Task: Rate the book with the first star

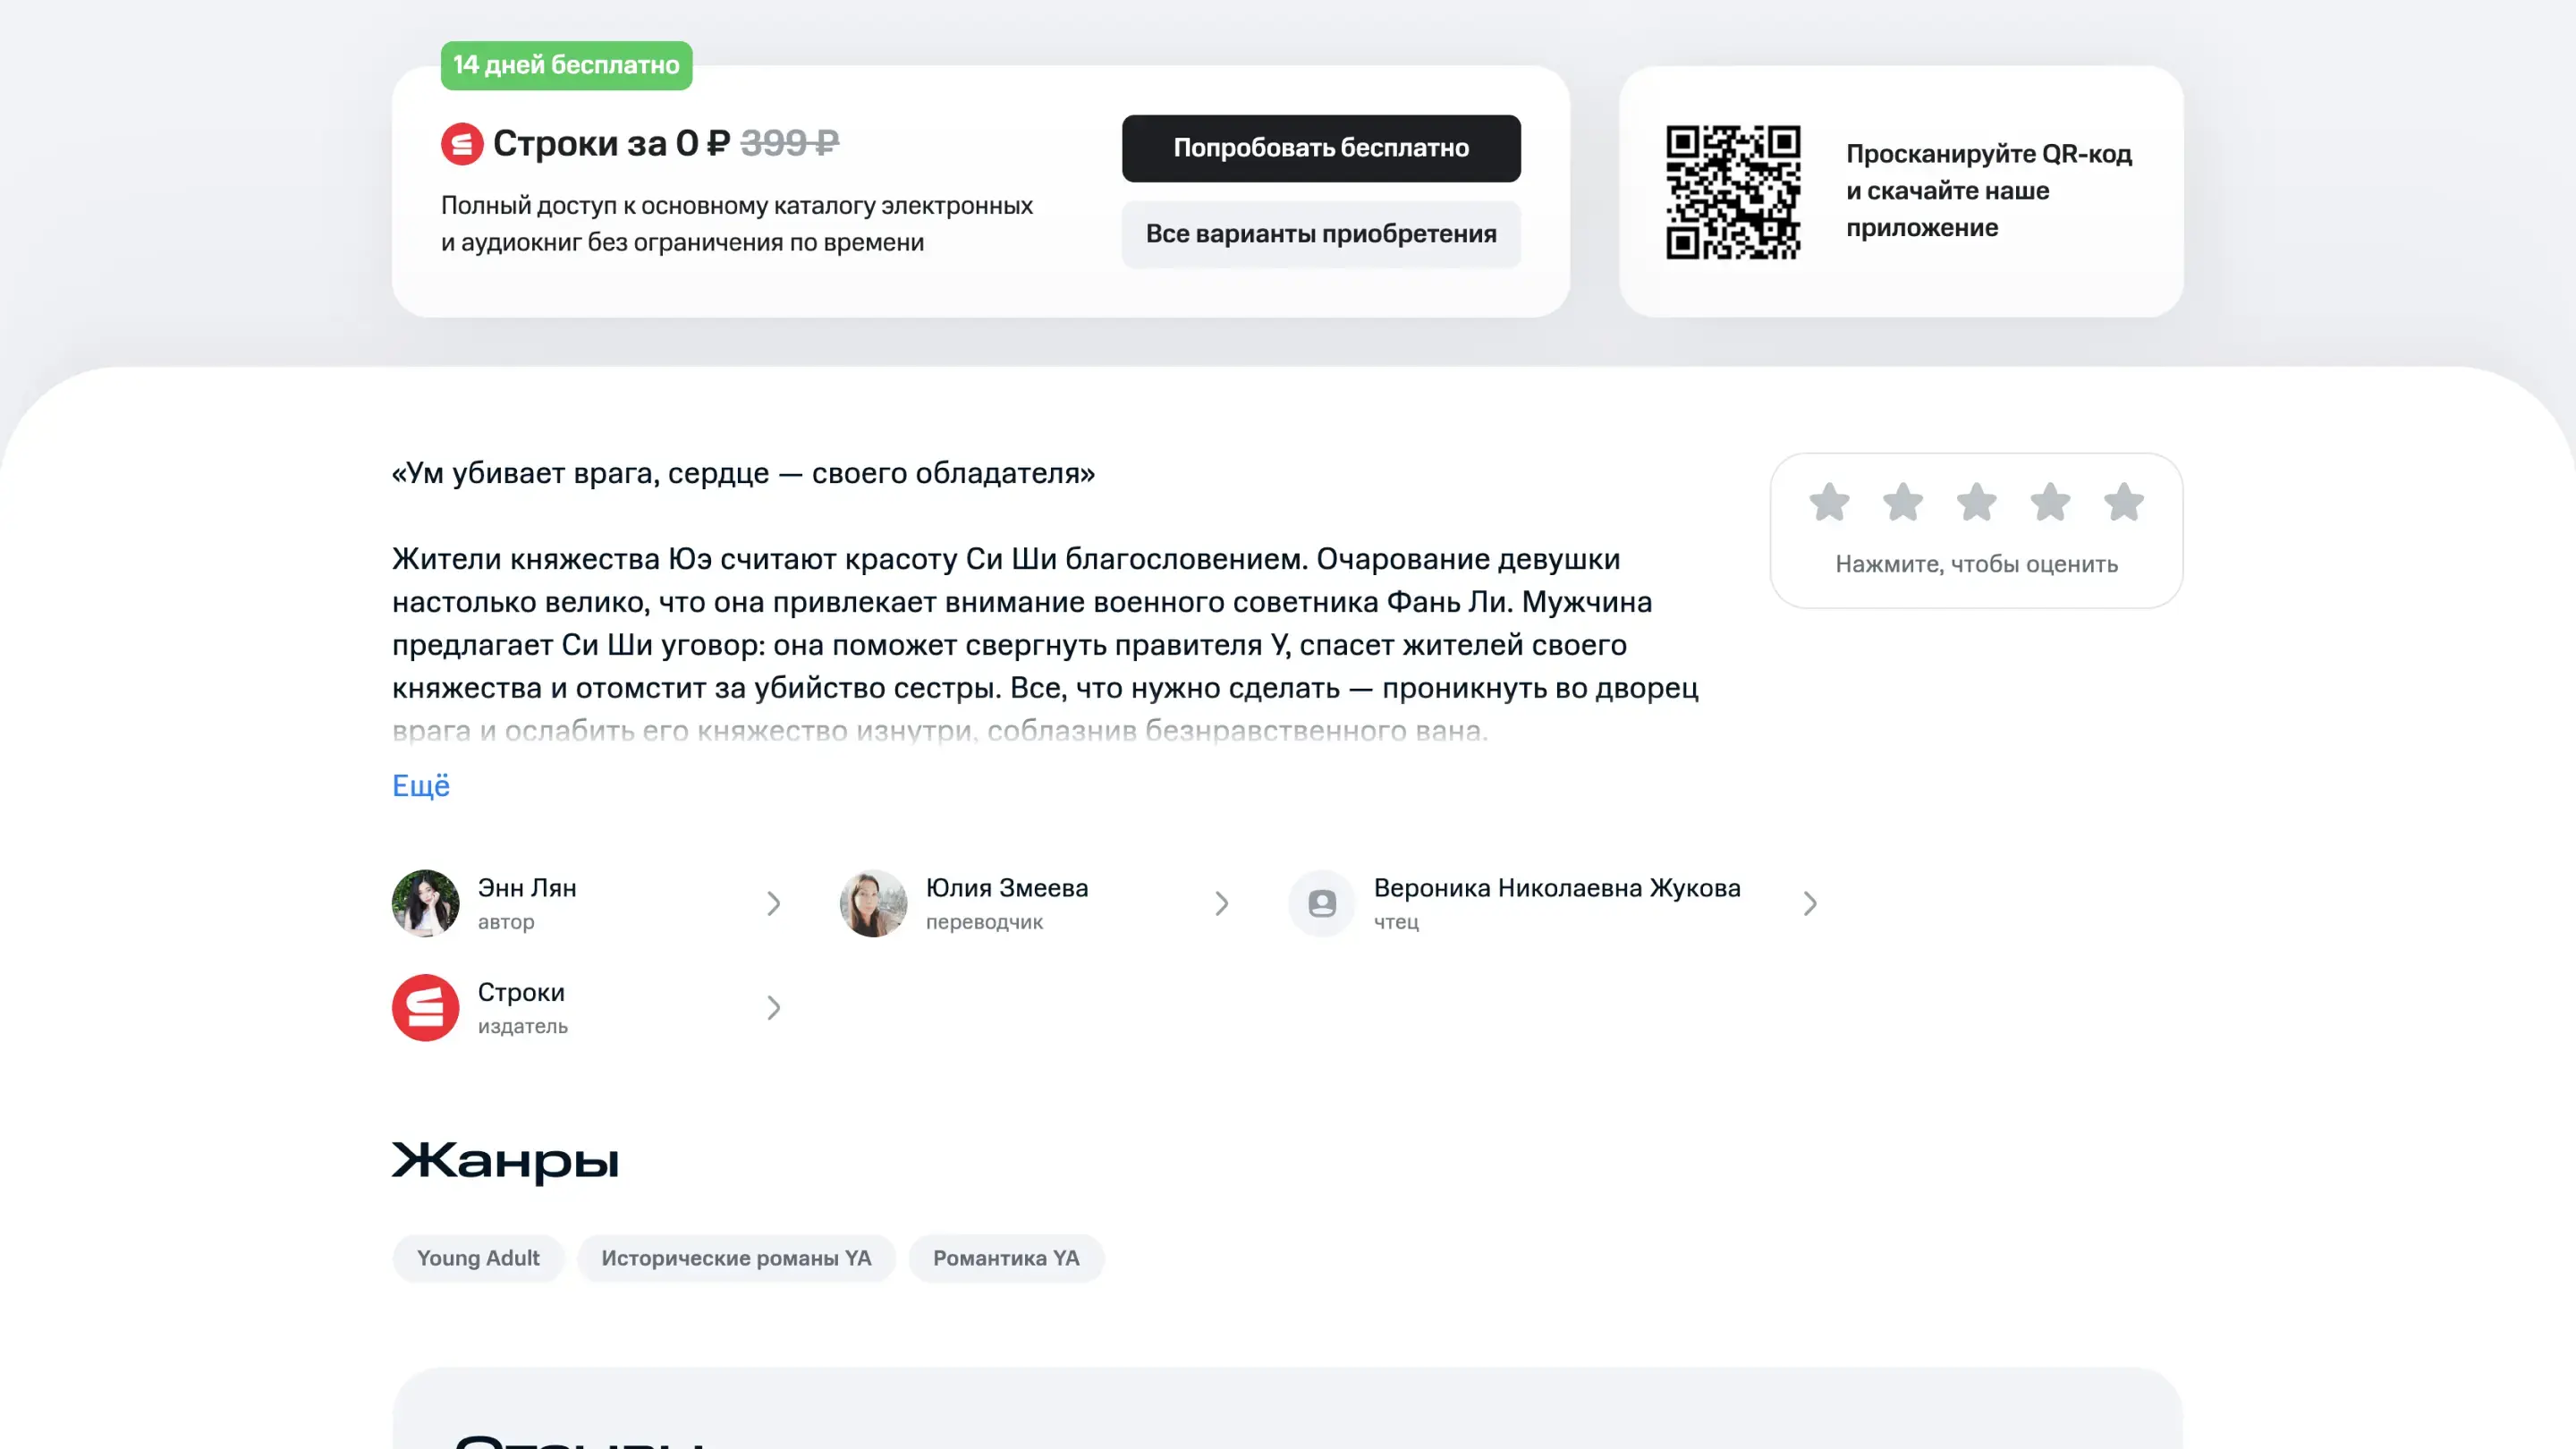Action: tap(1829, 503)
